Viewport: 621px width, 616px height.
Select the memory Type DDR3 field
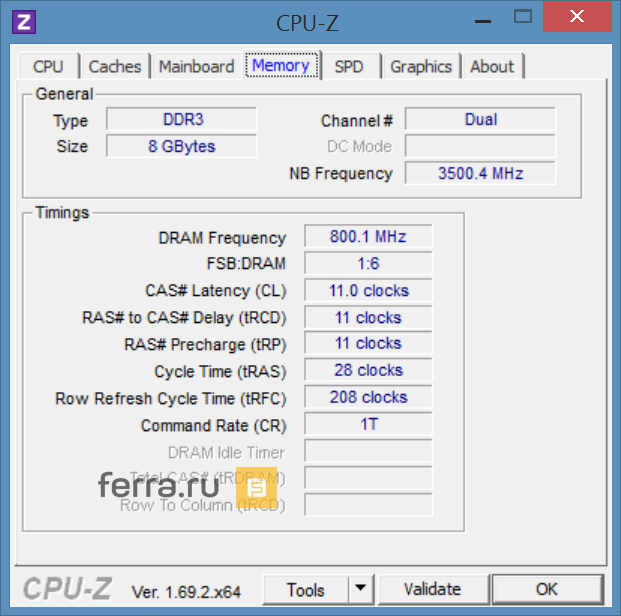[182, 120]
